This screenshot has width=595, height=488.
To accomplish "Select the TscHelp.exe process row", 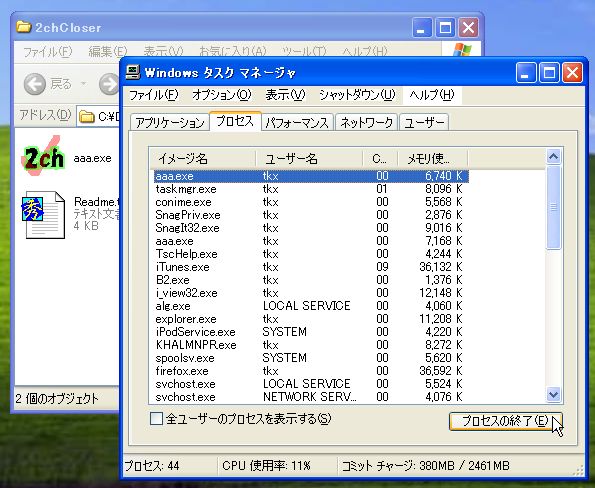I will (311, 254).
